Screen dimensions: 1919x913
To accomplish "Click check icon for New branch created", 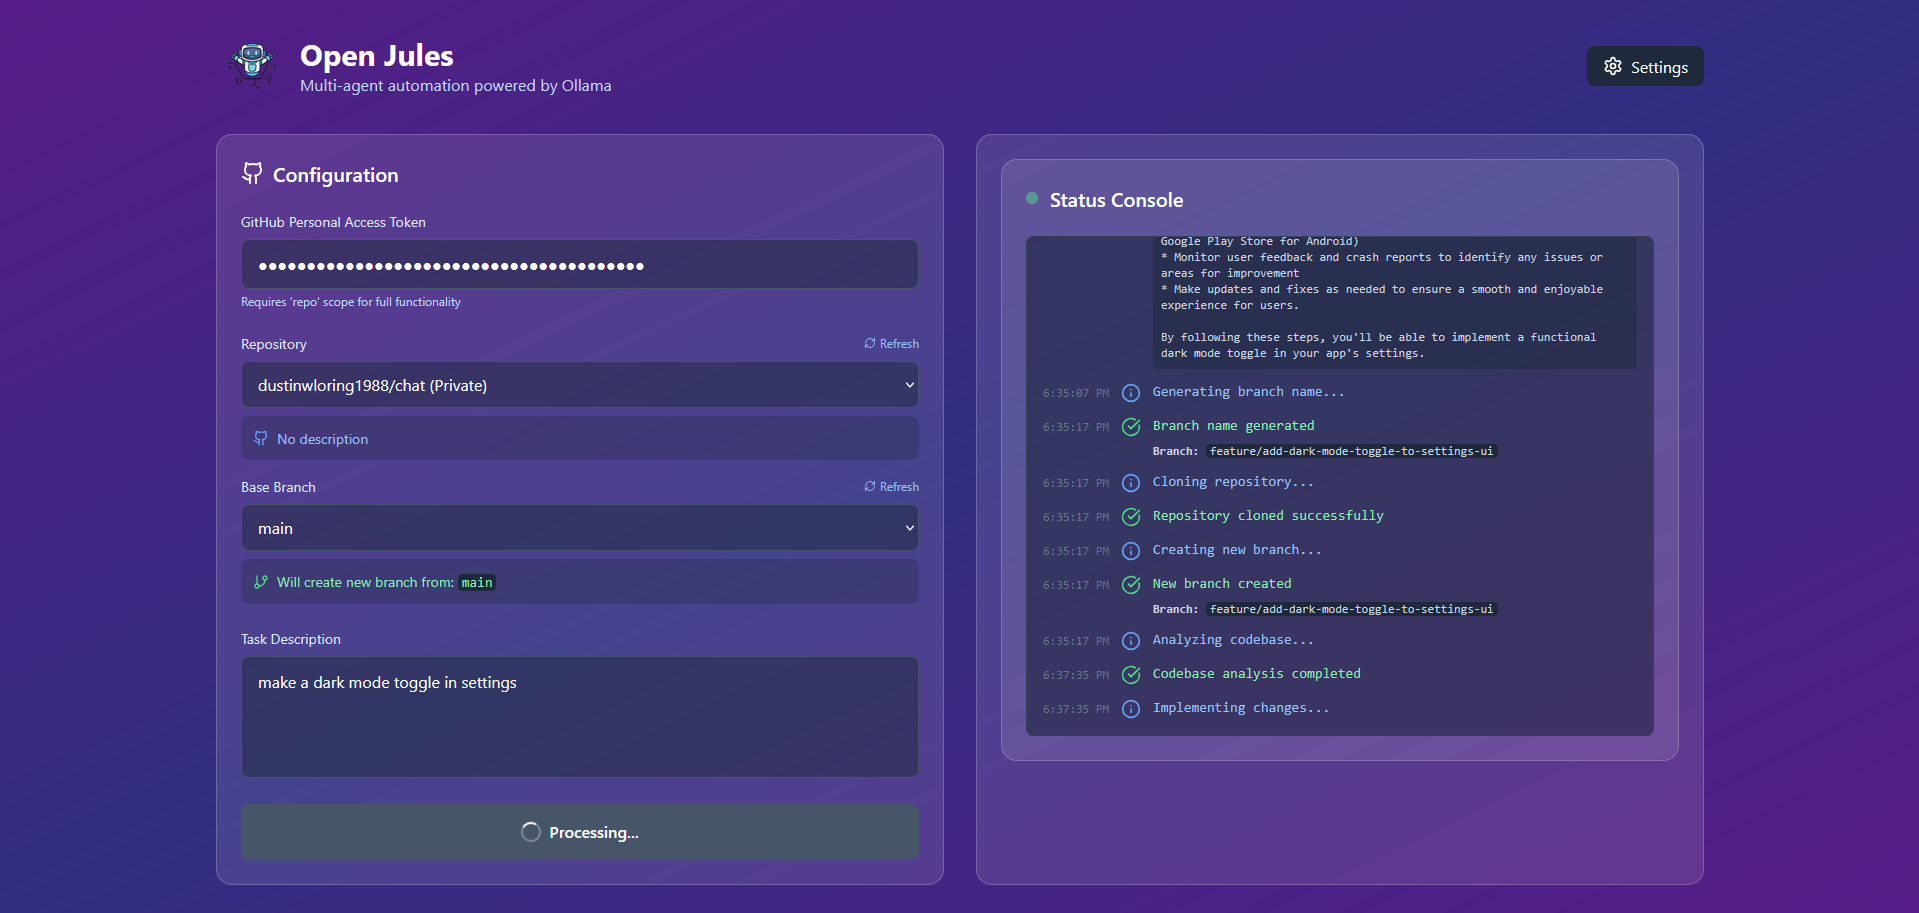I will [x=1131, y=585].
